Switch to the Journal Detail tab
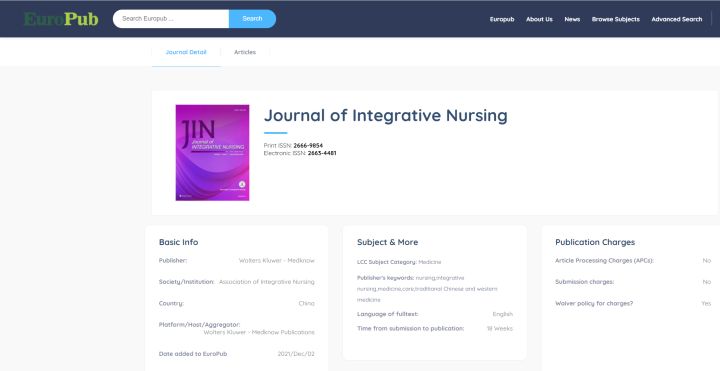Viewport: 720px width, 371px height. pyautogui.click(x=186, y=52)
